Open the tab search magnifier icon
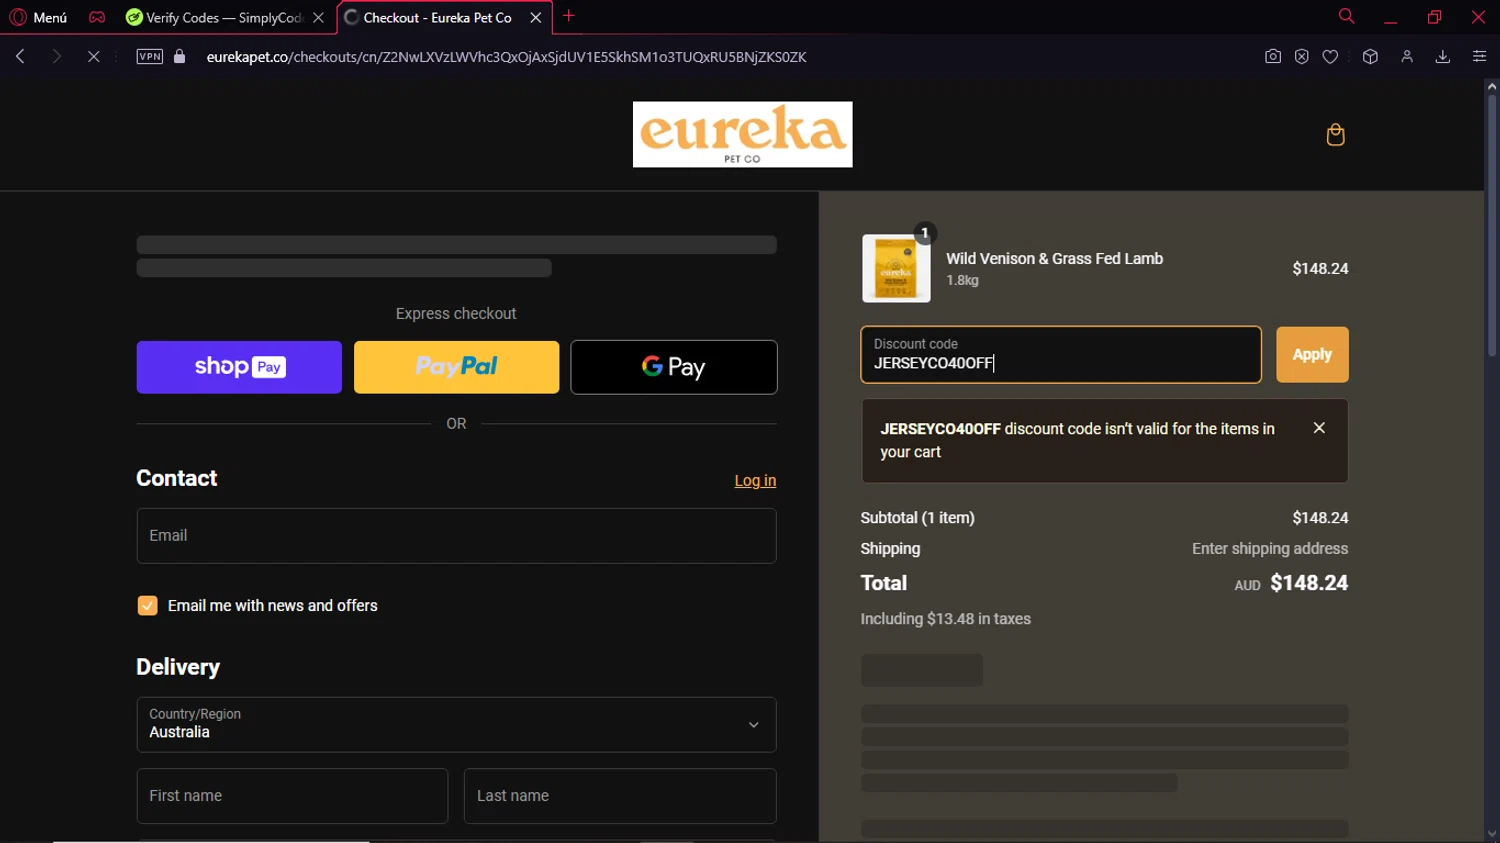The width and height of the screenshot is (1500, 843). (1346, 16)
